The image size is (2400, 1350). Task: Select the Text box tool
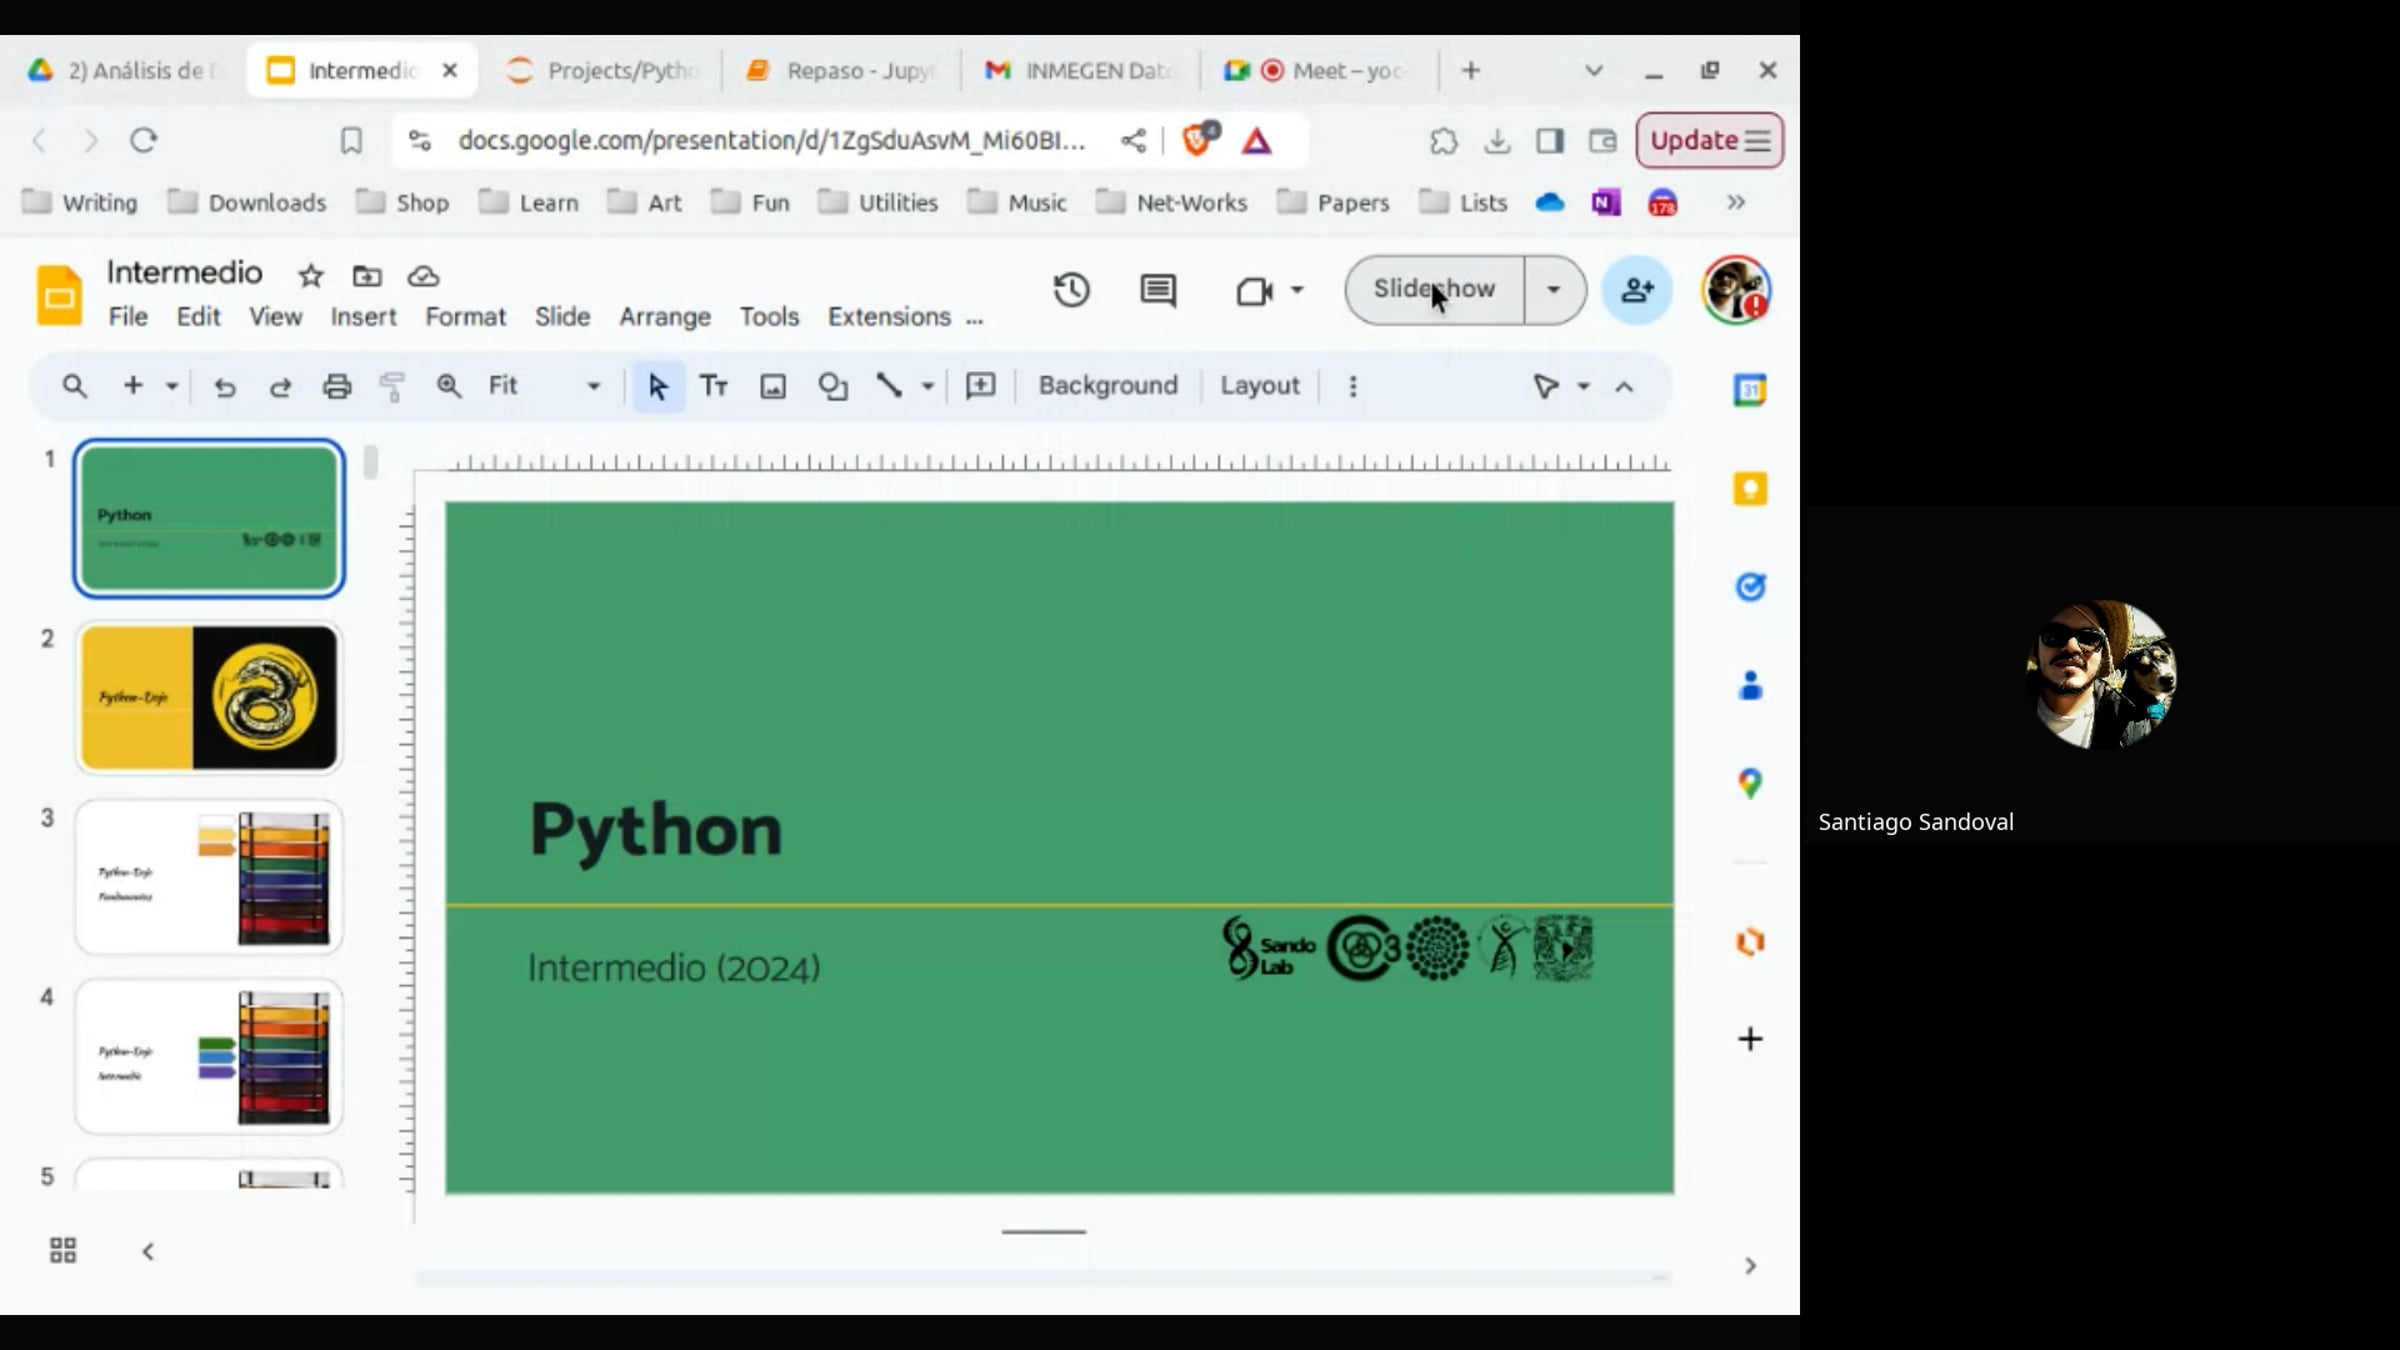coord(714,386)
